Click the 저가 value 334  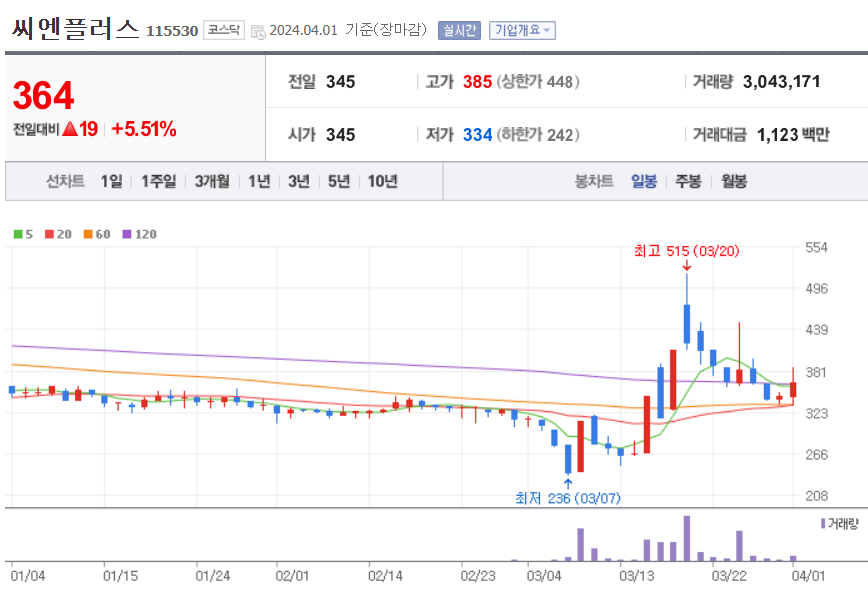tap(477, 135)
